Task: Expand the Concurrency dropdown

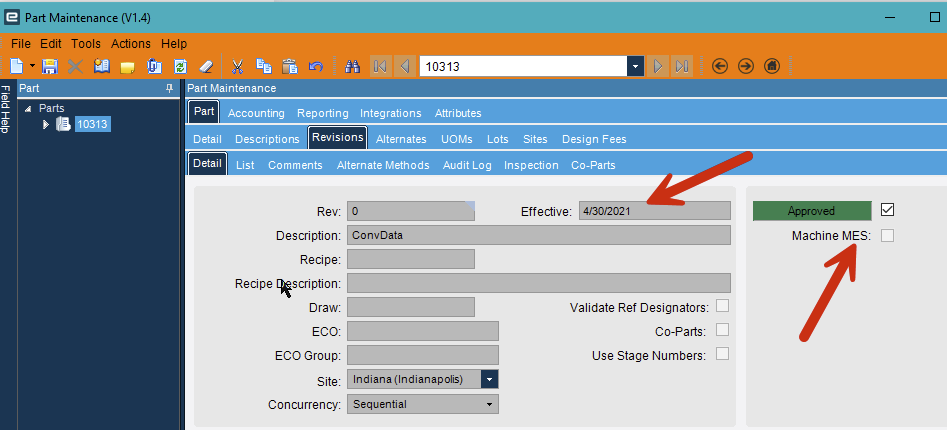Action: coord(490,404)
